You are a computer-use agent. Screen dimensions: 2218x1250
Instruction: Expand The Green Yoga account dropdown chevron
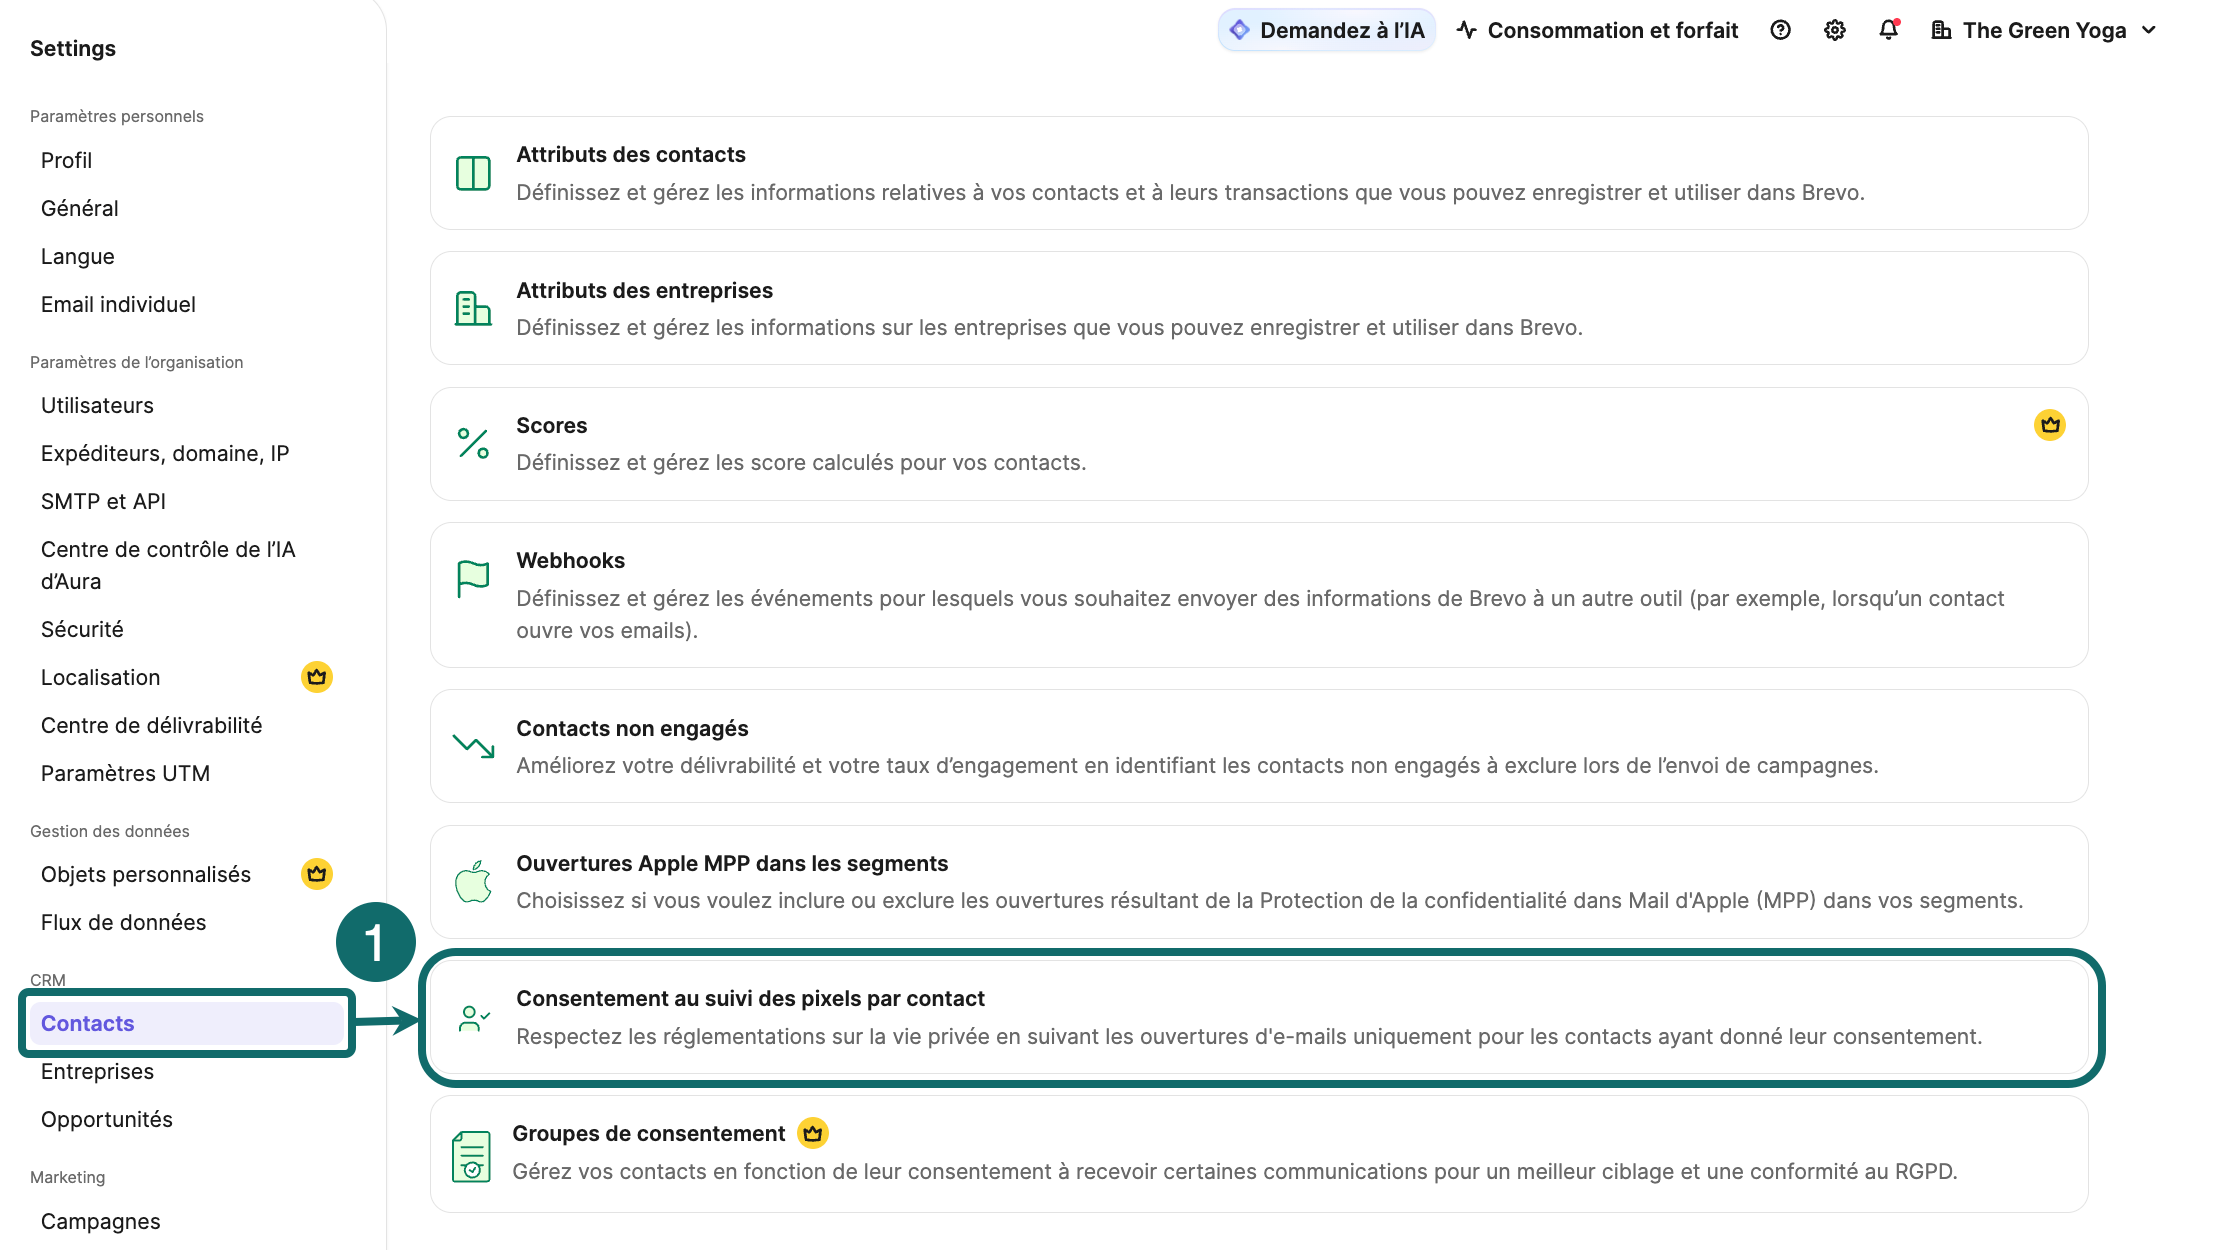2149,30
